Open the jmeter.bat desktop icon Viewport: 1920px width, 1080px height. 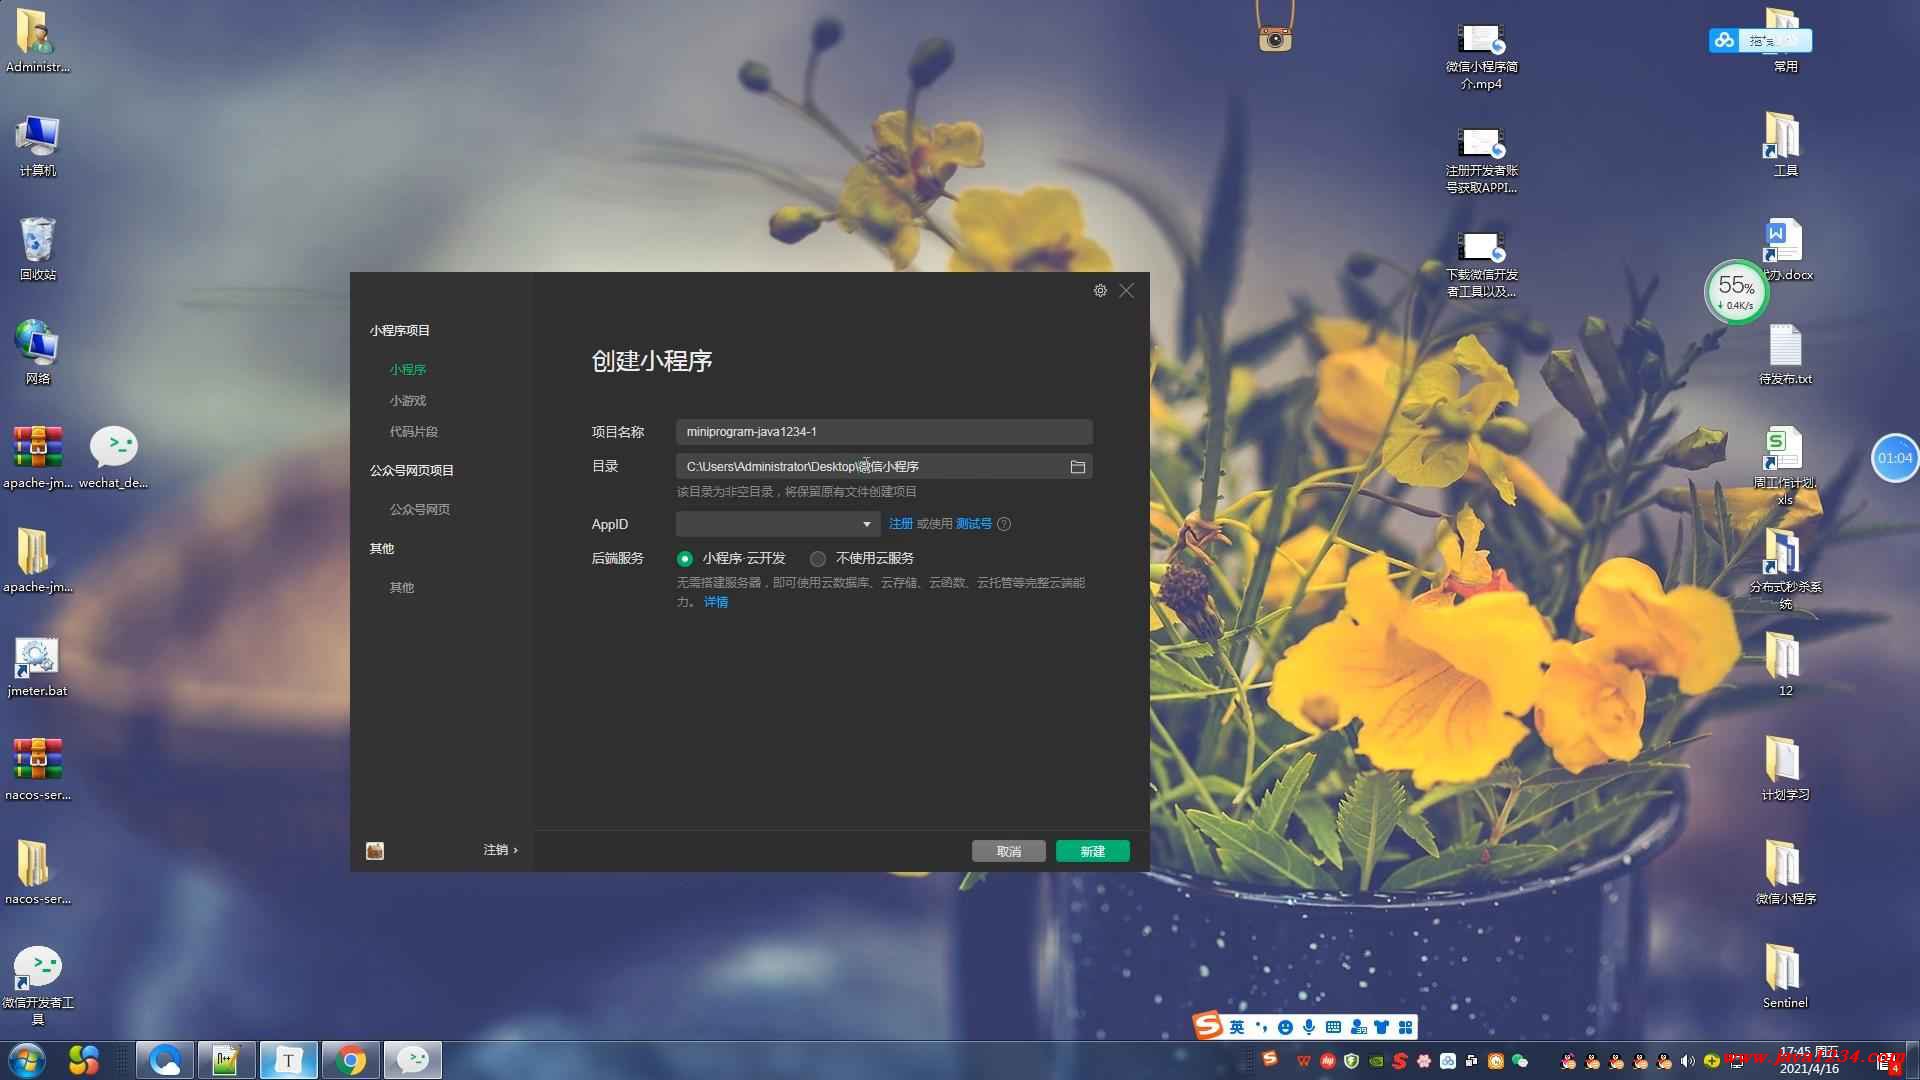pos(37,658)
